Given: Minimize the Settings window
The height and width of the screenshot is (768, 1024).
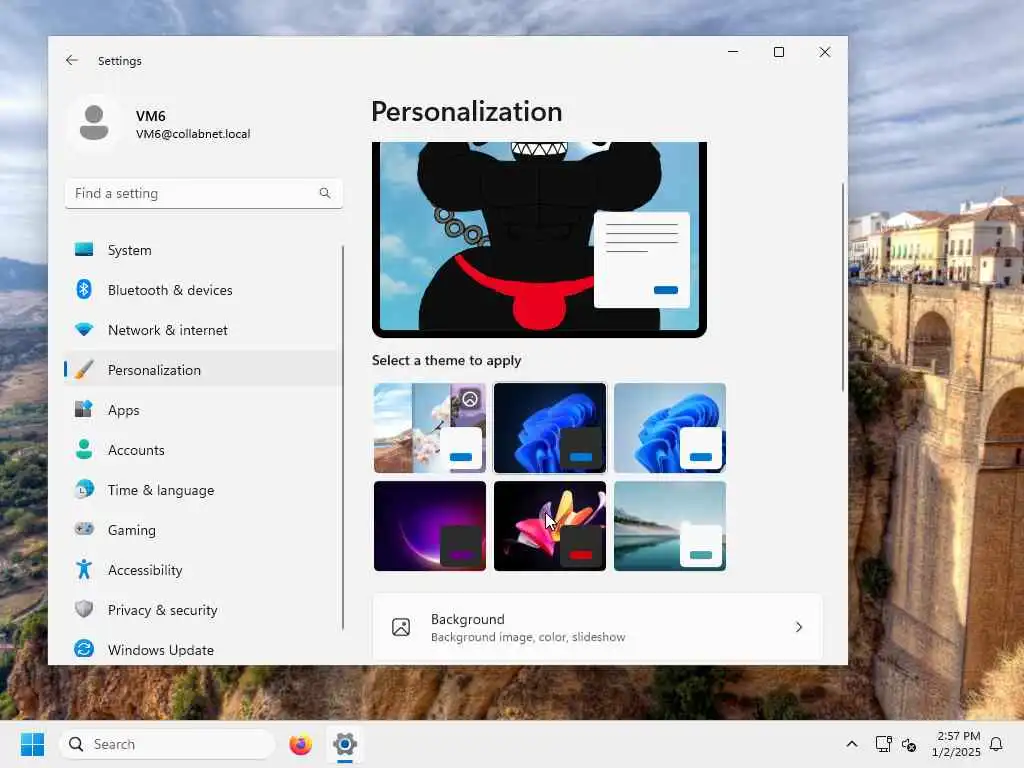Looking at the screenshot, I should (x=733, y=52).
